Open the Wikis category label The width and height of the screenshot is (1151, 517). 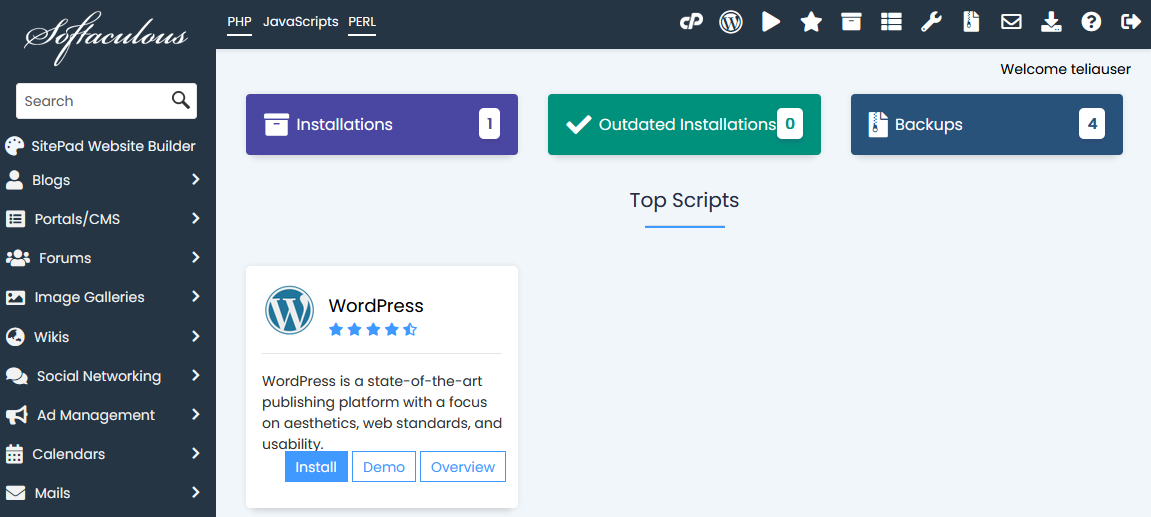[x=51, y=337]
